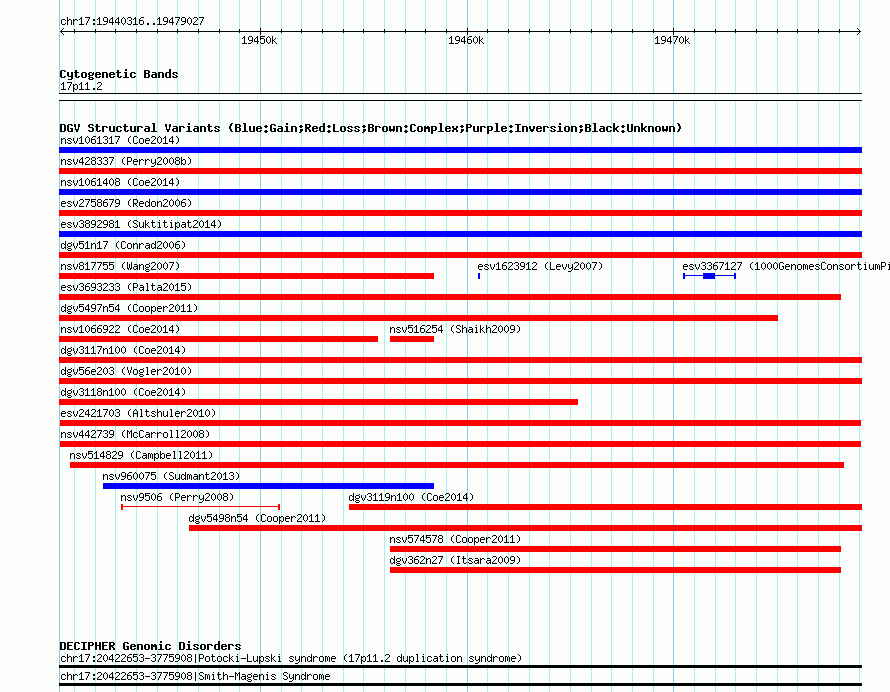Screen dimensions: 890x692
Task: Click the red bar under dgv3119n100
Action: pyautogui.click(x=606, y=507)
